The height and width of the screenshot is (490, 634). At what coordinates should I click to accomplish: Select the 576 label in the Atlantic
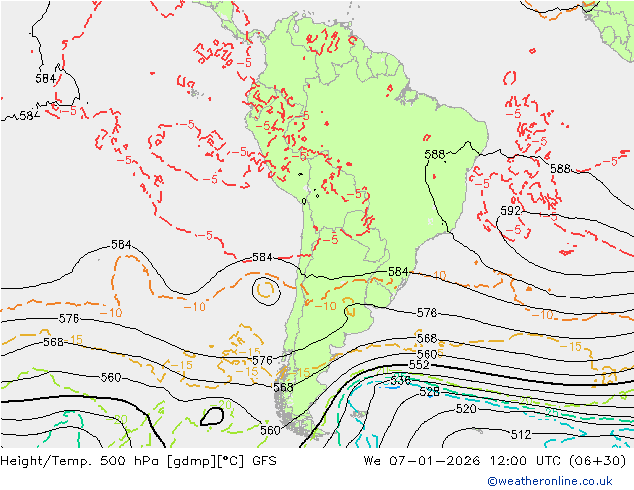tap(426, 313)
